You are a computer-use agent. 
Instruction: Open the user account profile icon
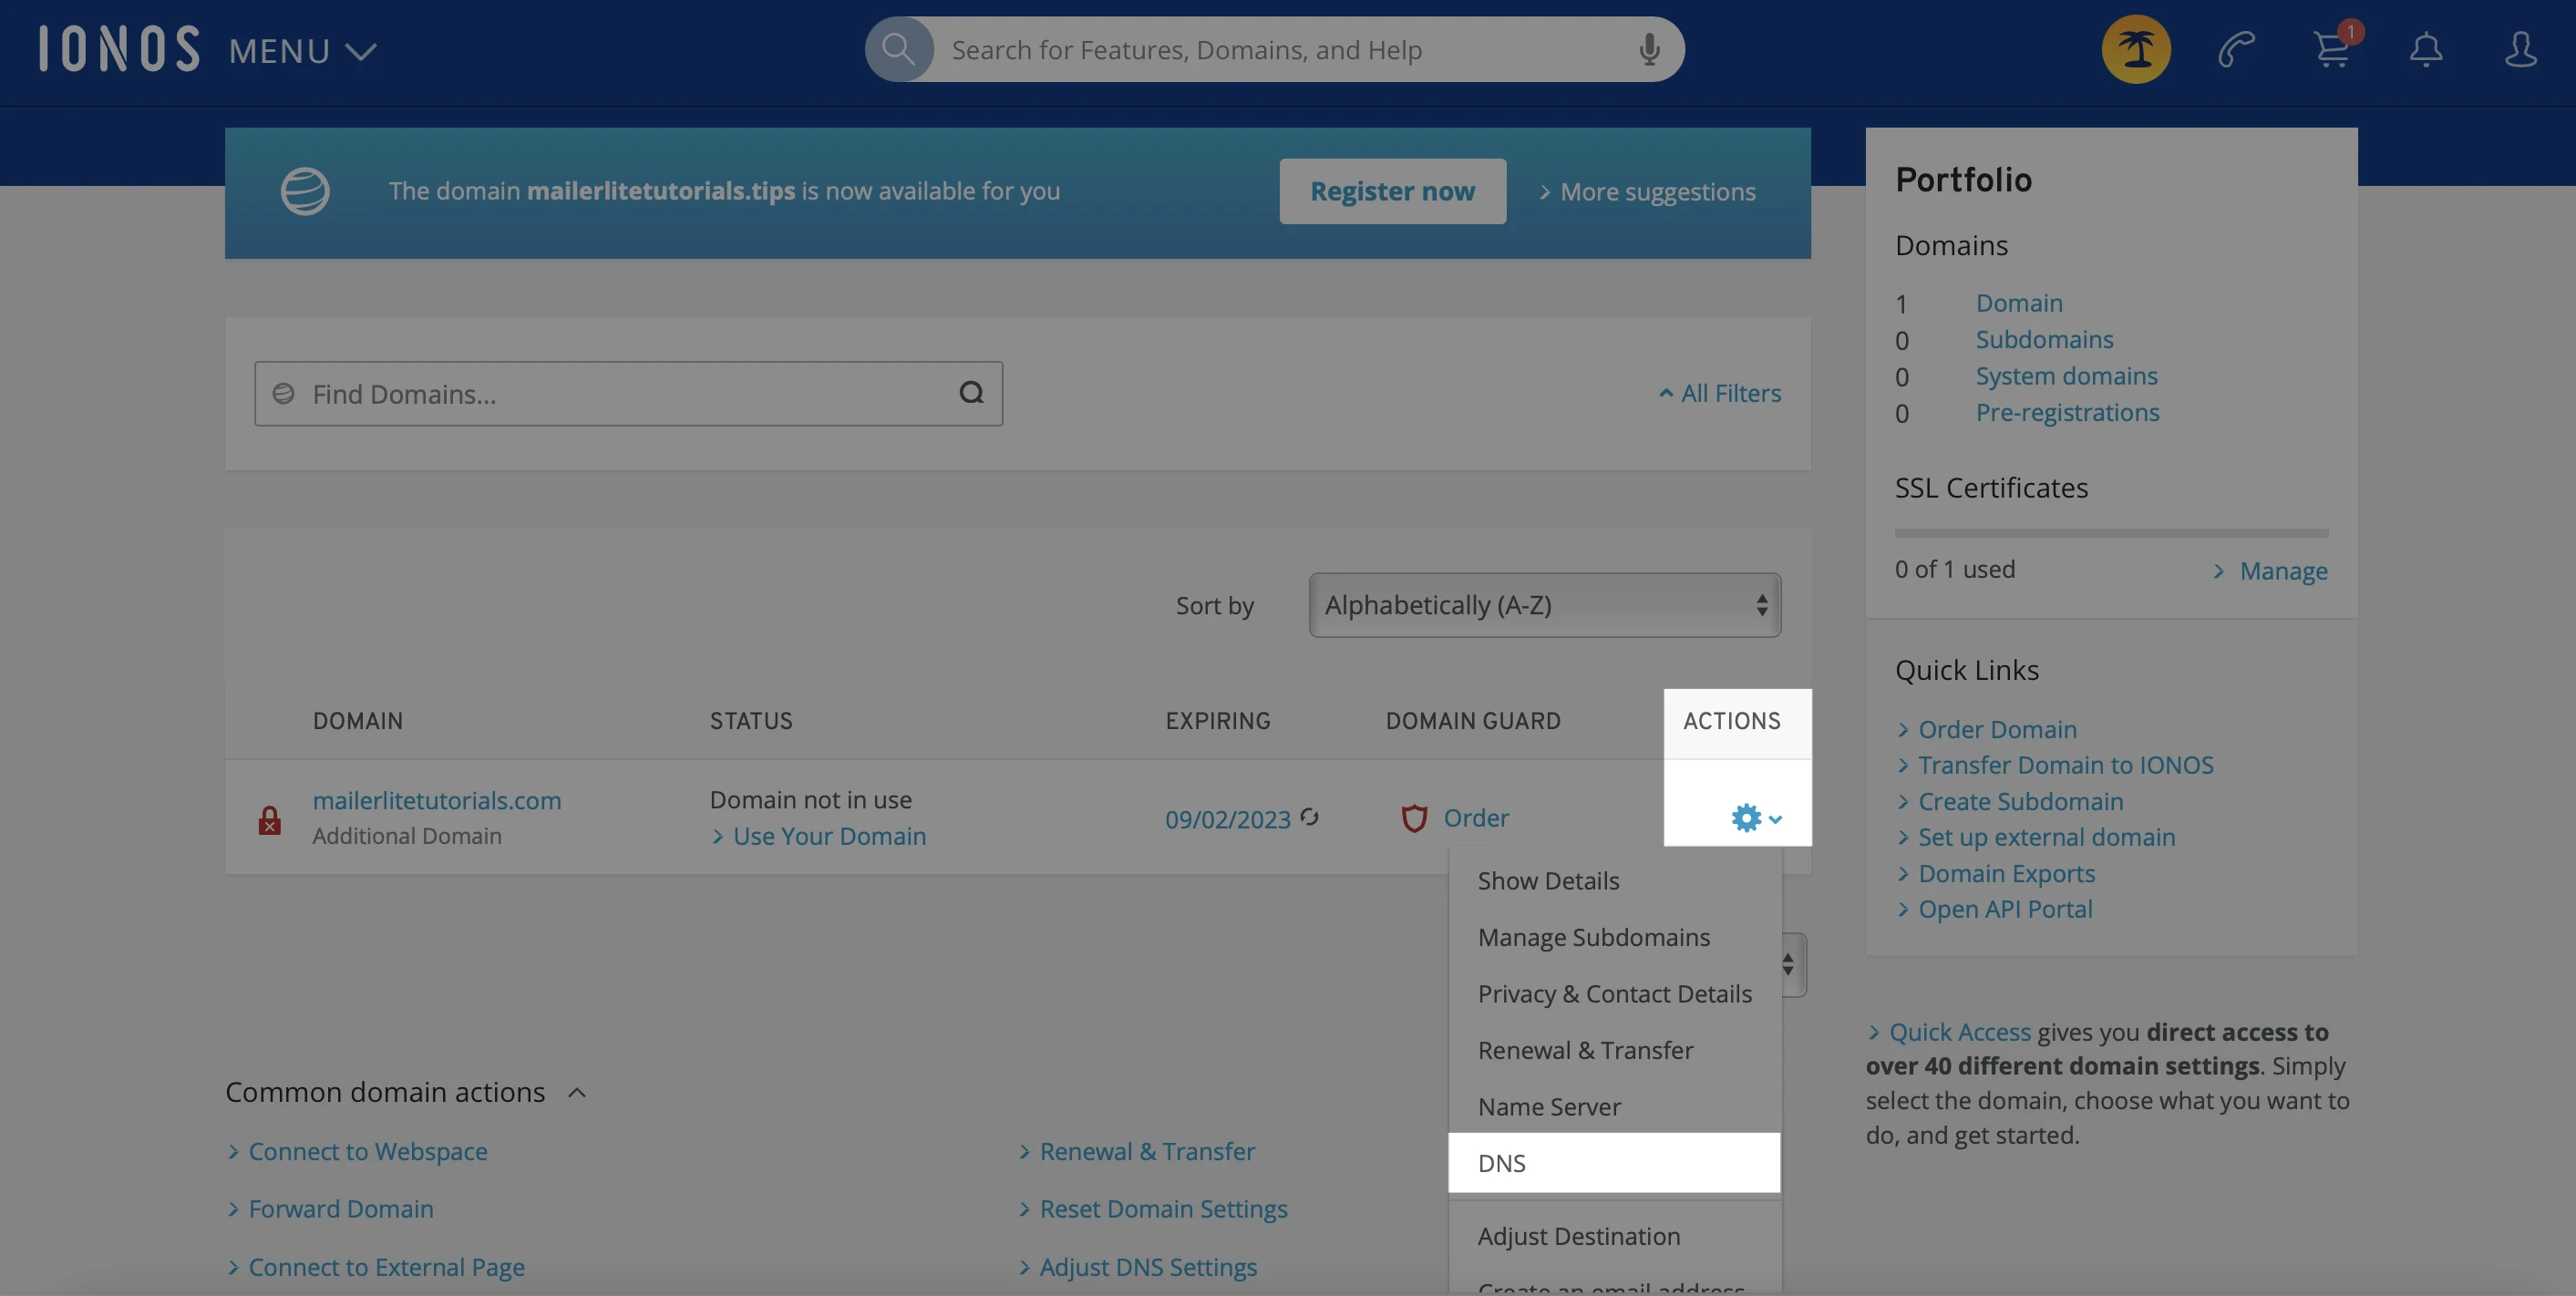[x=2520, y=49]
